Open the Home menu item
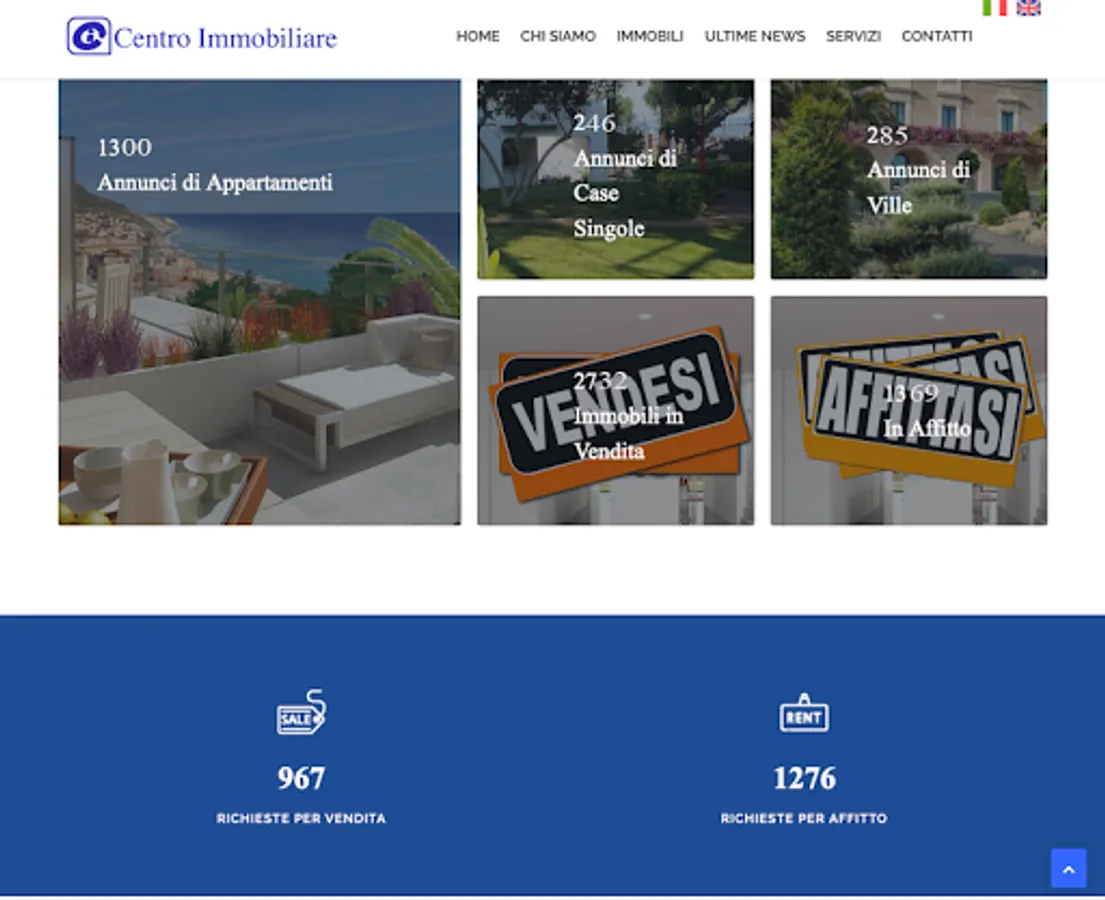The width and height of the screenshot is (1105, 900). pos(478,36)
